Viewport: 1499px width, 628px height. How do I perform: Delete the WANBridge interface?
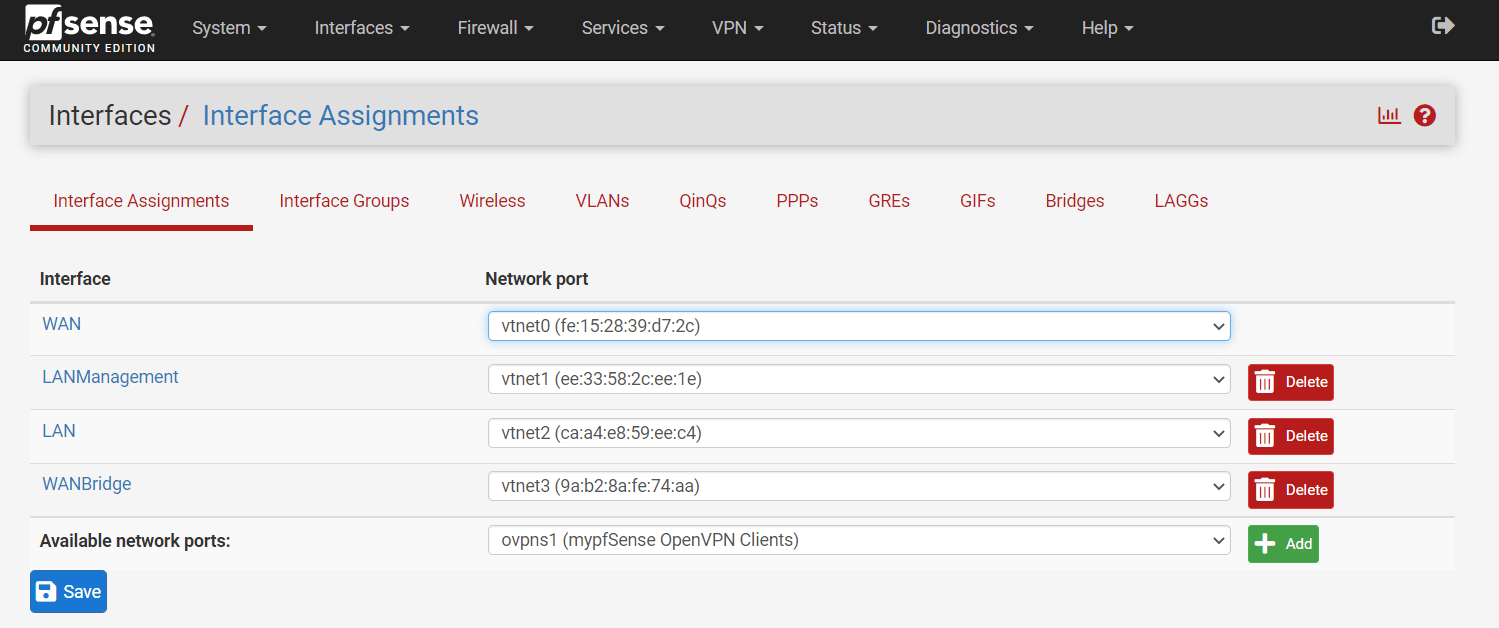pyautogui.click(x=1291, y=490)
